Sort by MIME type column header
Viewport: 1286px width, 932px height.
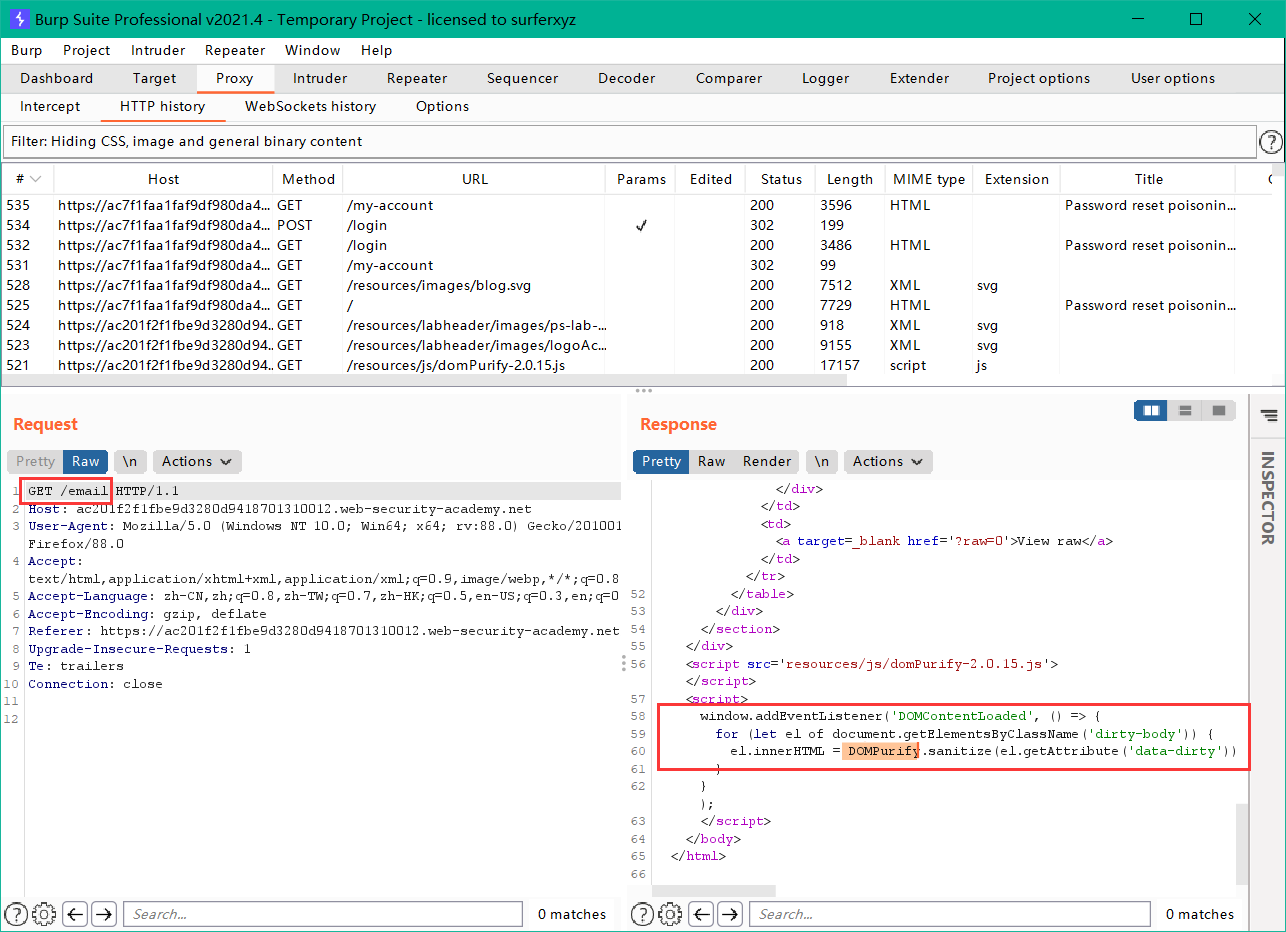(929, 179)
